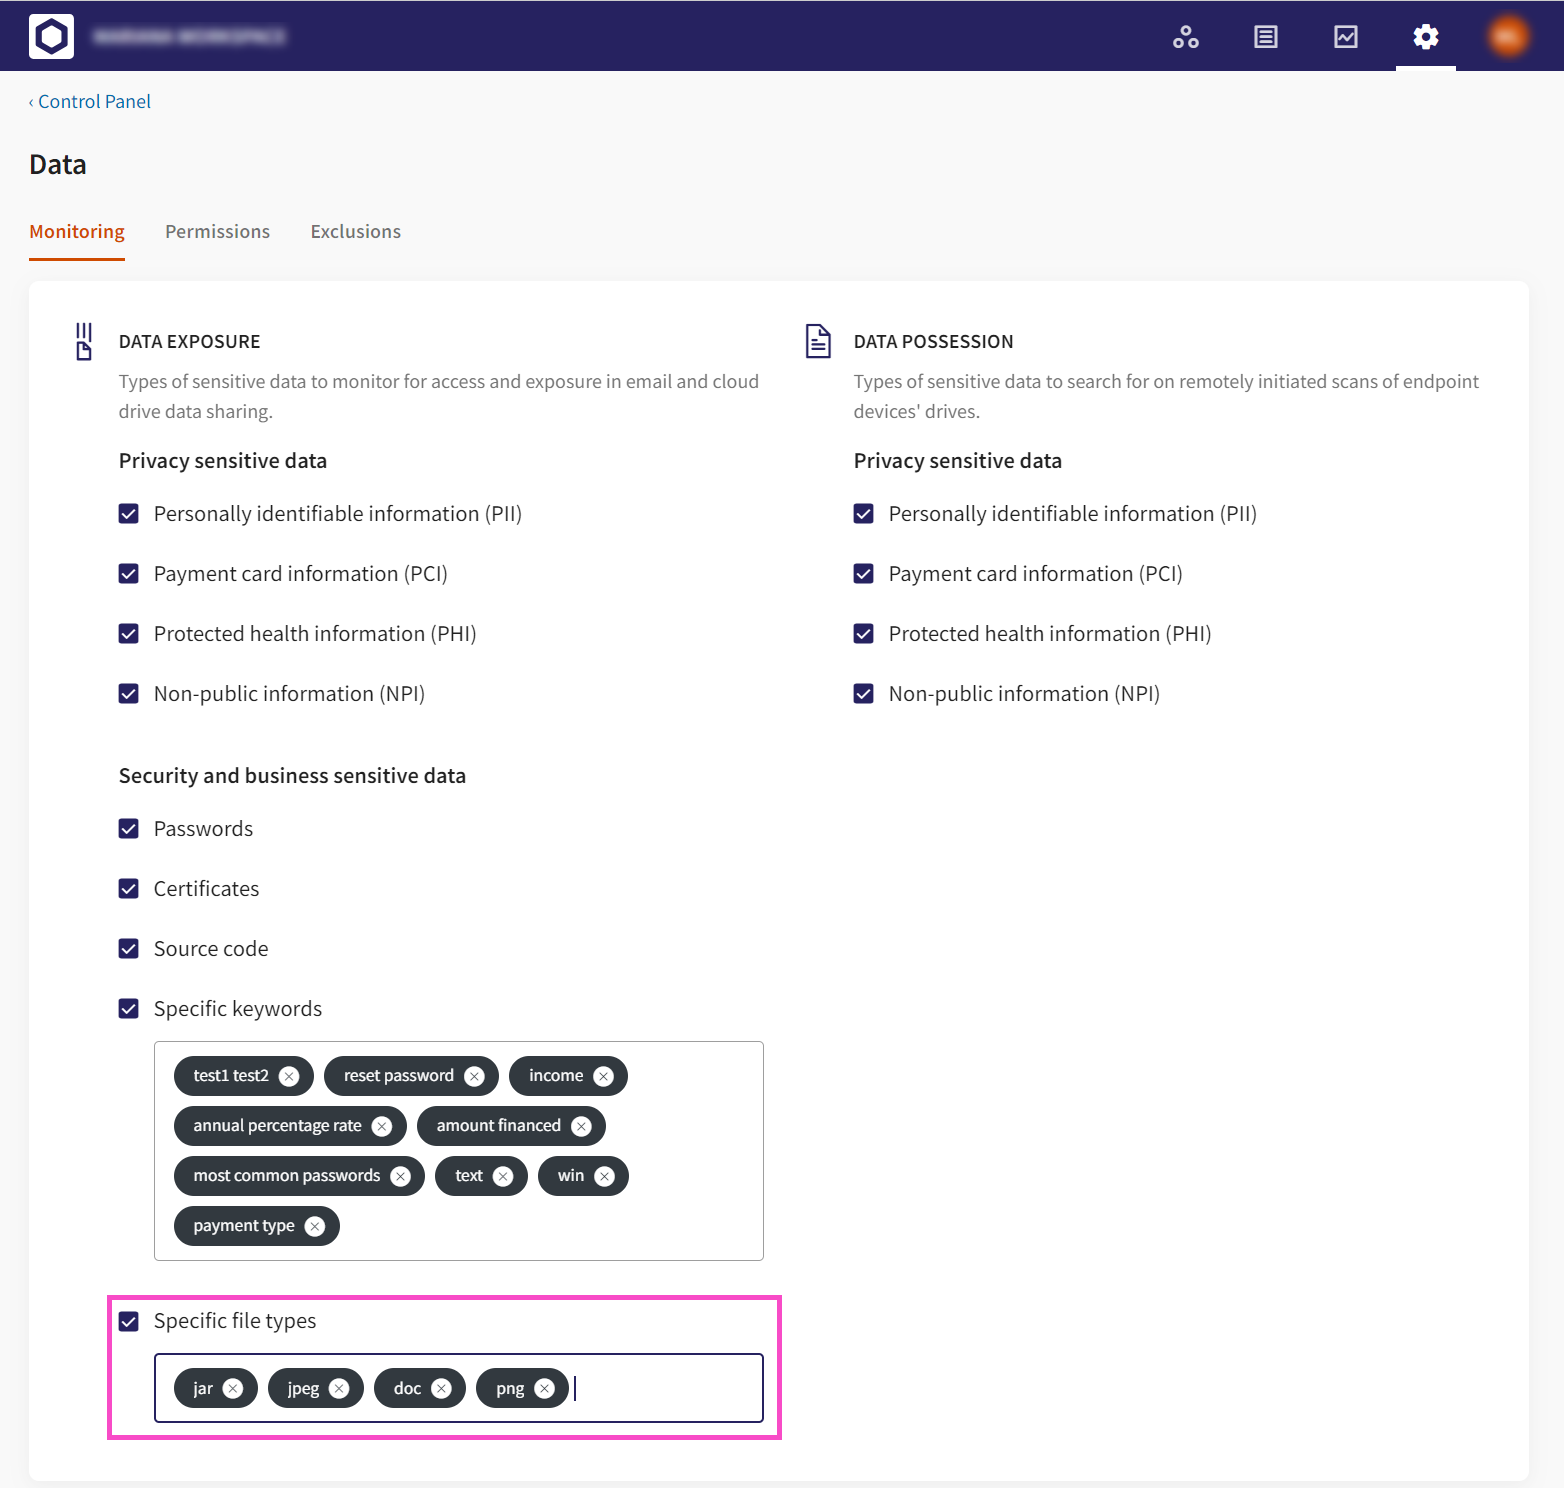This screenshot has height=1488, width=1564.
Task: Switch to the Permissions tab
Action: (217, 232)
